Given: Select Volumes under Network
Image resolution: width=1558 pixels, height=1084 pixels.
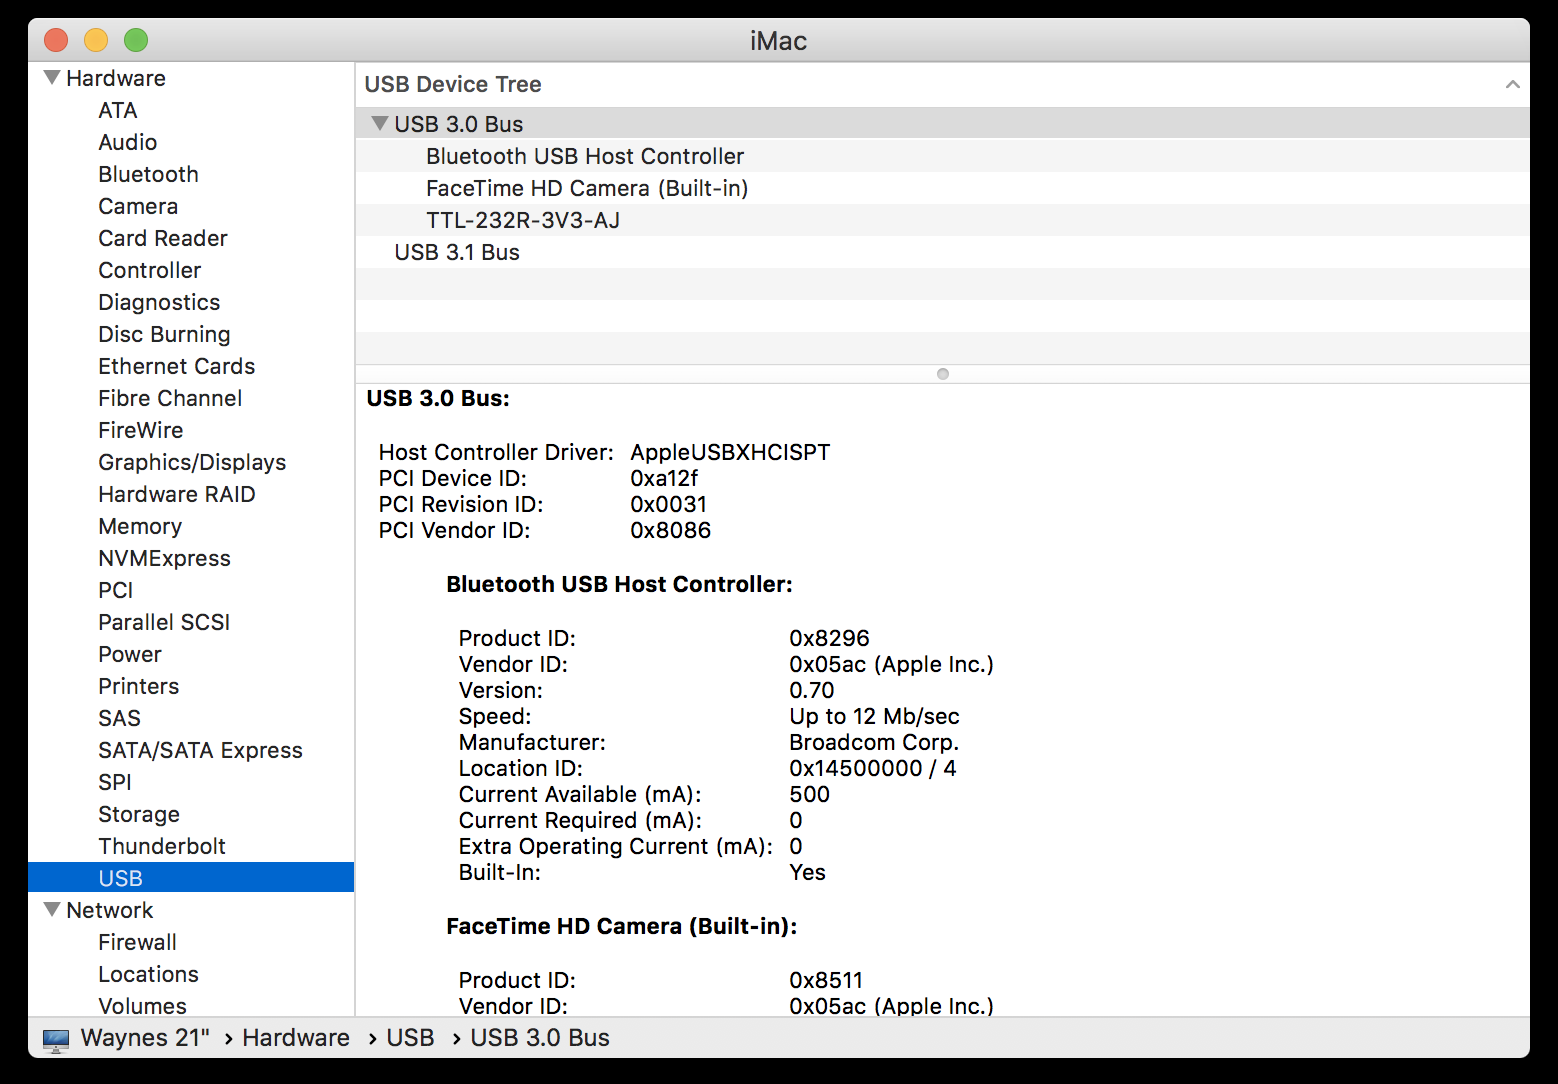Looking at the screenshot, I should point(142,1006).
